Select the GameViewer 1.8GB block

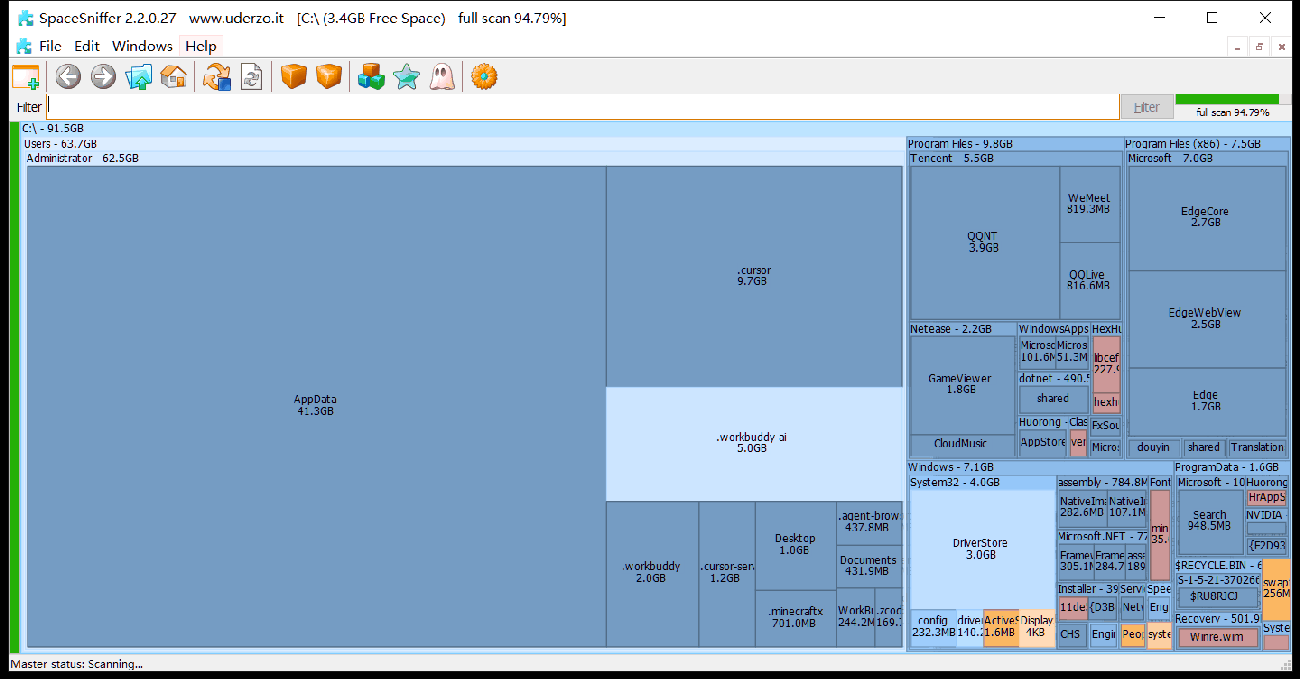click(x=961, y=385)
